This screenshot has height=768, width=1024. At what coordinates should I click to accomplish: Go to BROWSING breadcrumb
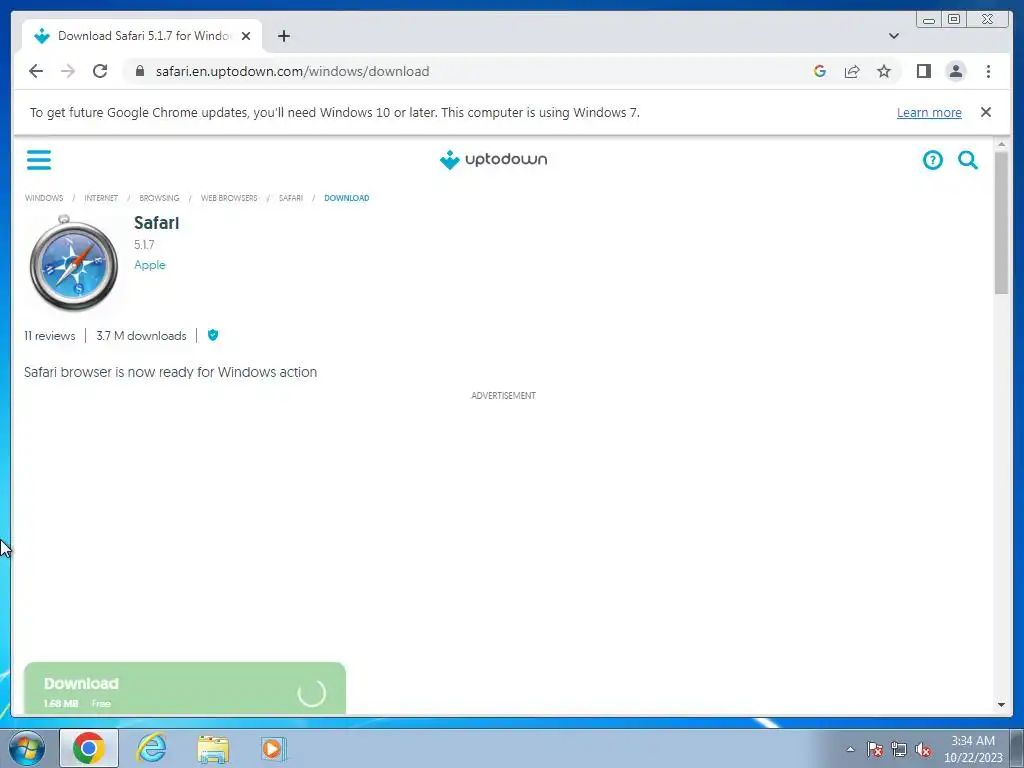pos(159,198)
